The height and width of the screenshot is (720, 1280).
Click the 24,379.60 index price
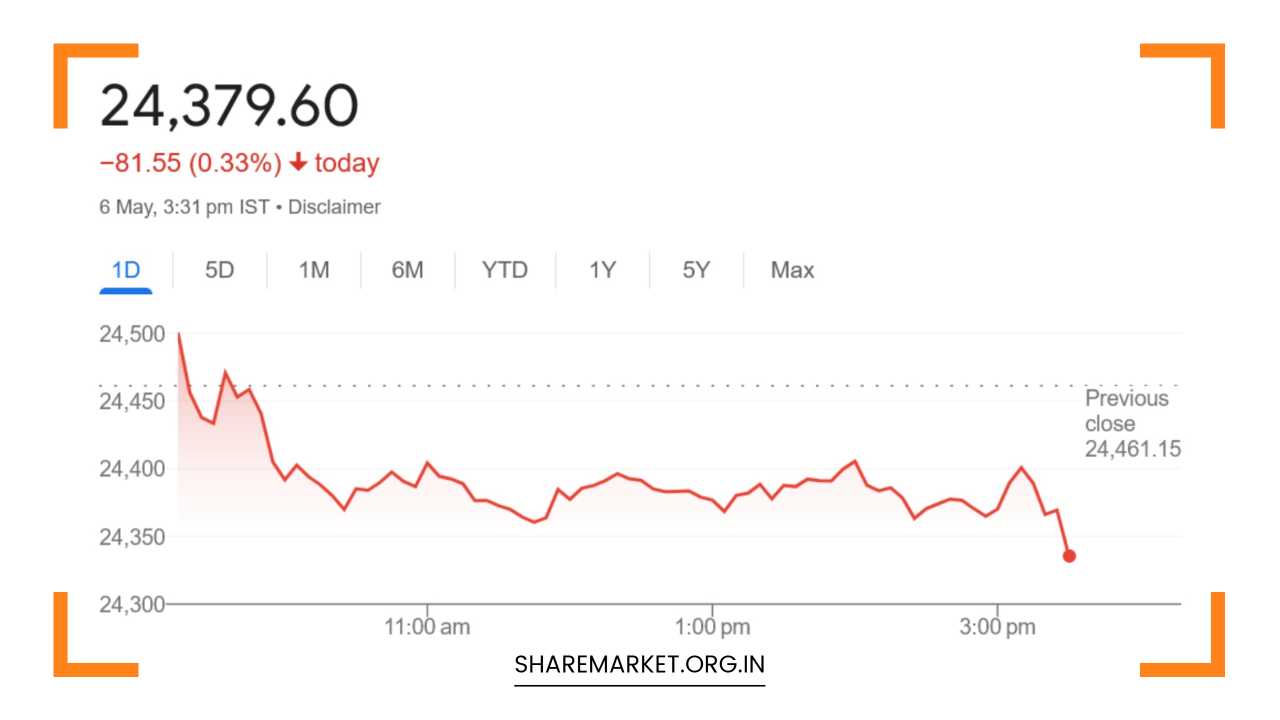[229, 106]
